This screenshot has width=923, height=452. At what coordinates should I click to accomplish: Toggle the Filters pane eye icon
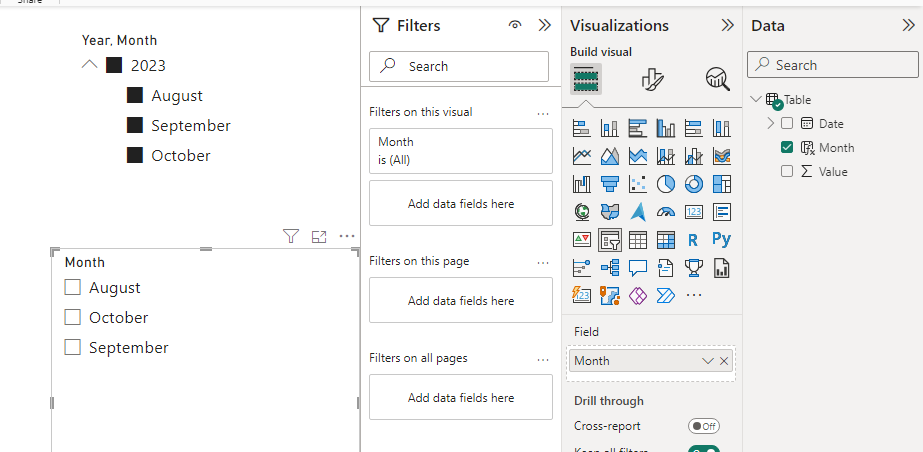click(x=515, y=25)
